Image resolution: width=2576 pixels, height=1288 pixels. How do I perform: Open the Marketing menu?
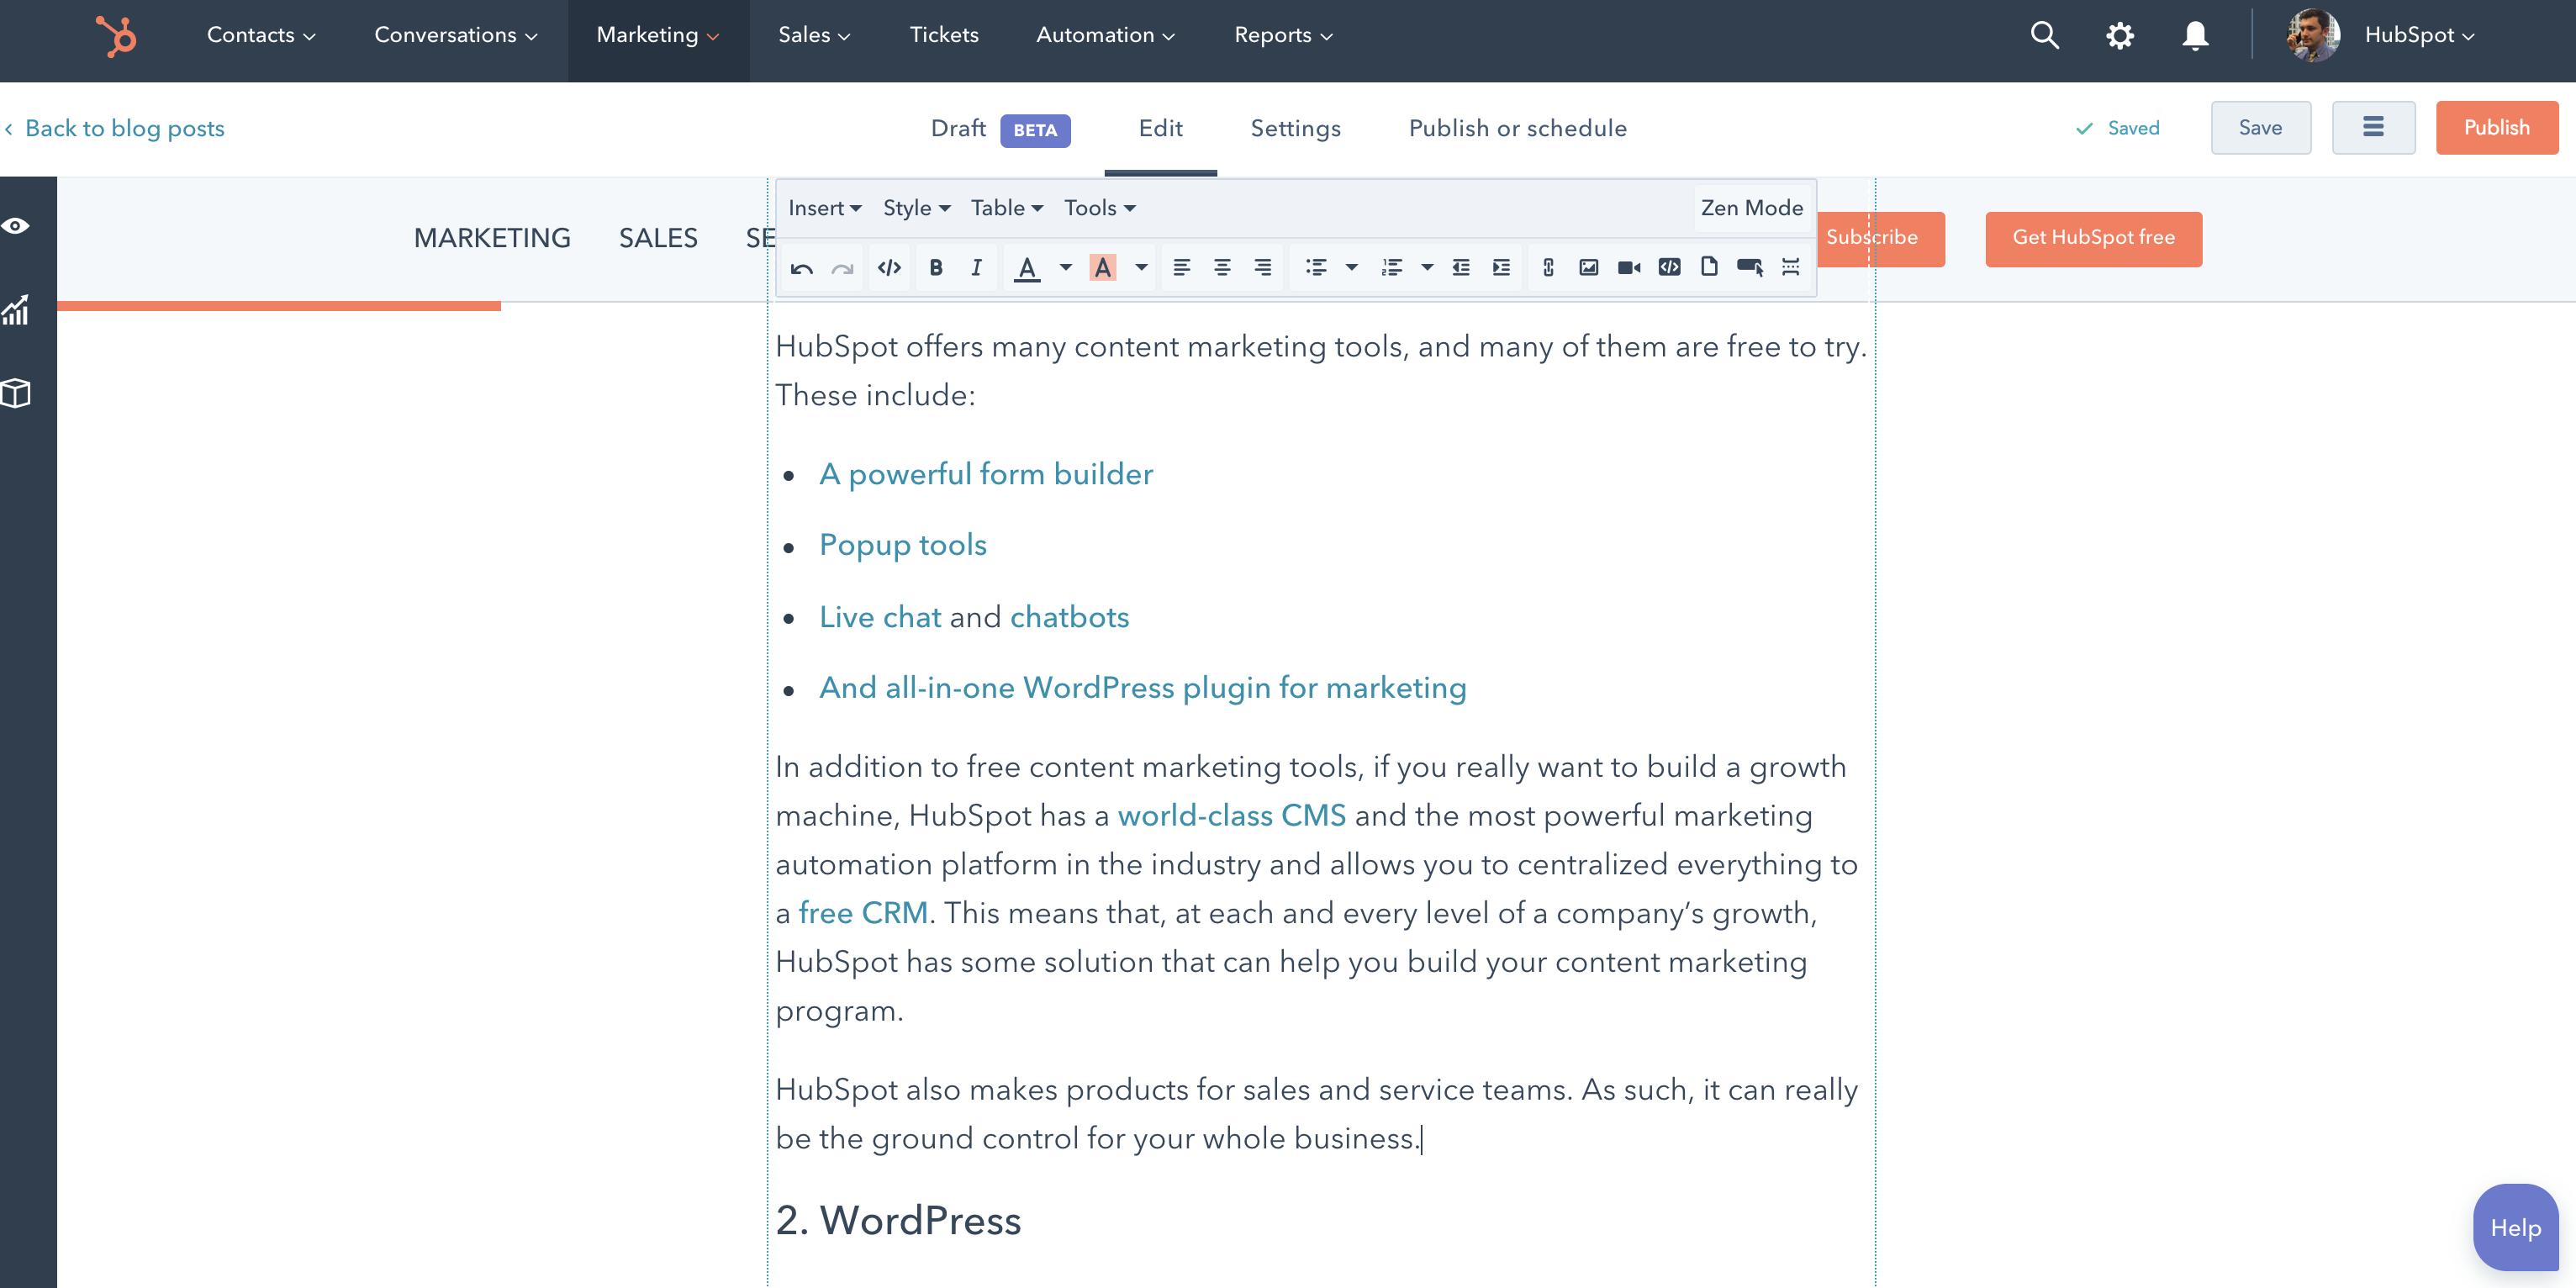658,36
